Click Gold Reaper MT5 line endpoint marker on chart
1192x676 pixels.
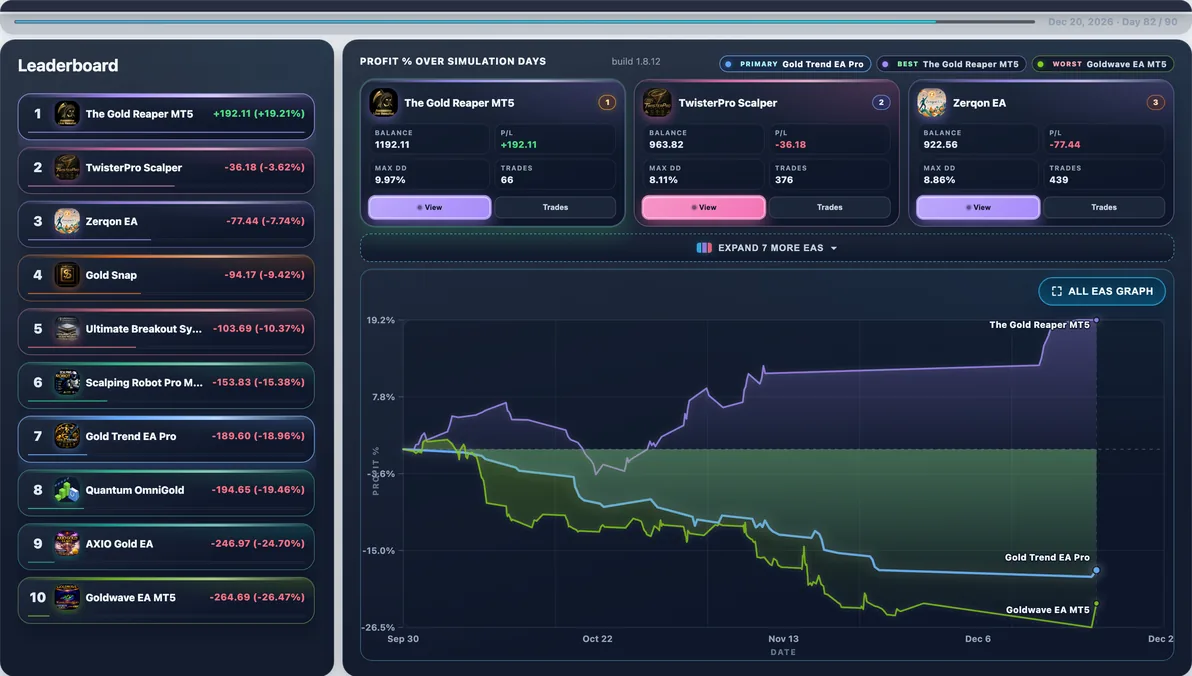(1096, 320)
